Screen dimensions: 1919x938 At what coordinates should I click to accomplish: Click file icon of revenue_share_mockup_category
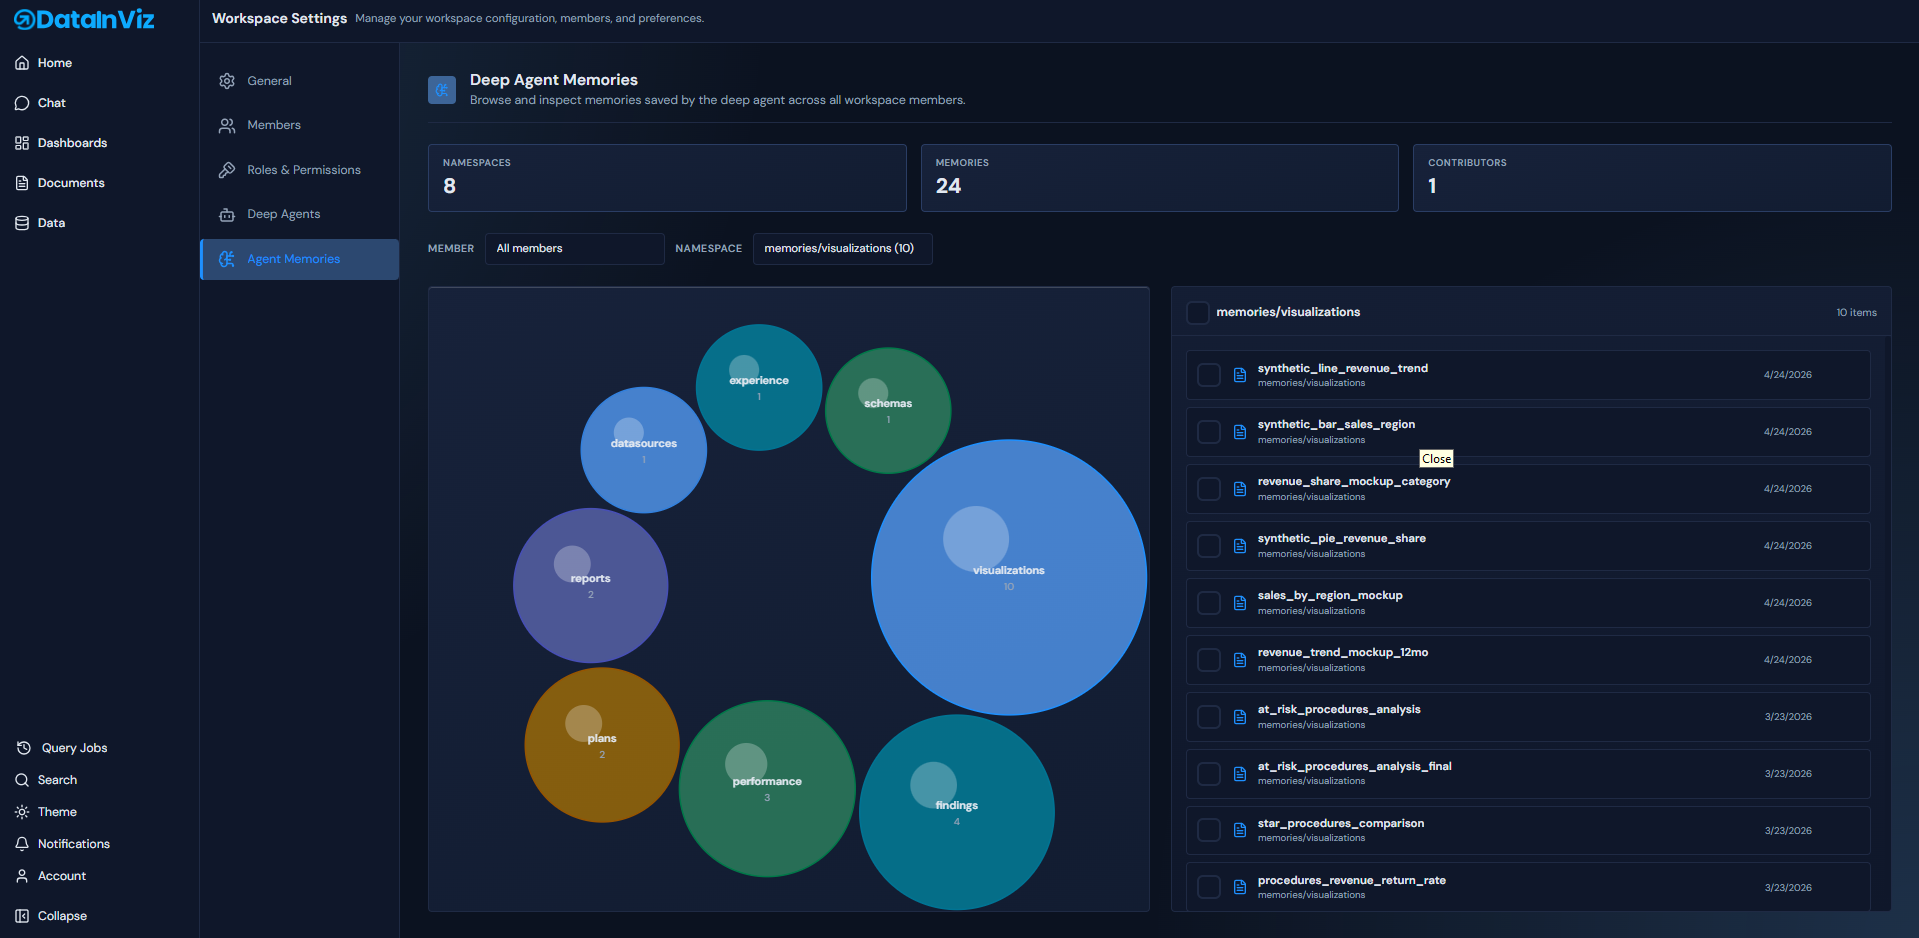click(x=1240, y=489)
